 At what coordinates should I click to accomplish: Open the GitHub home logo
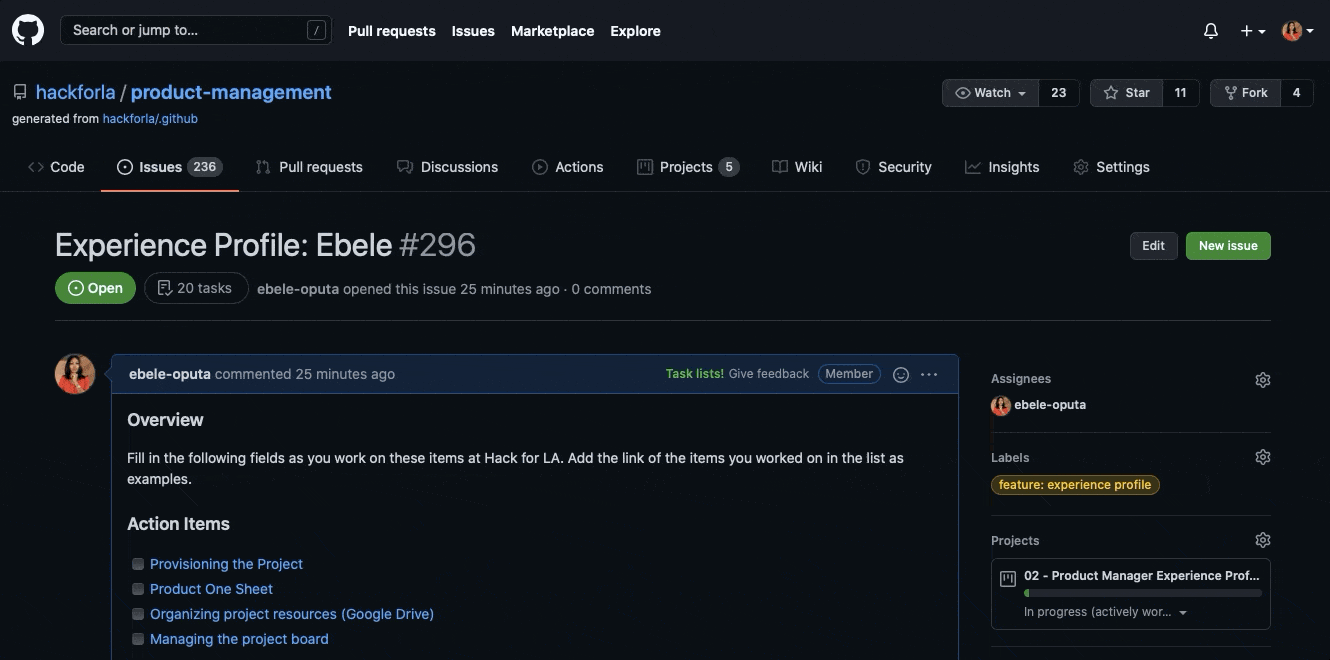(28, 30)
